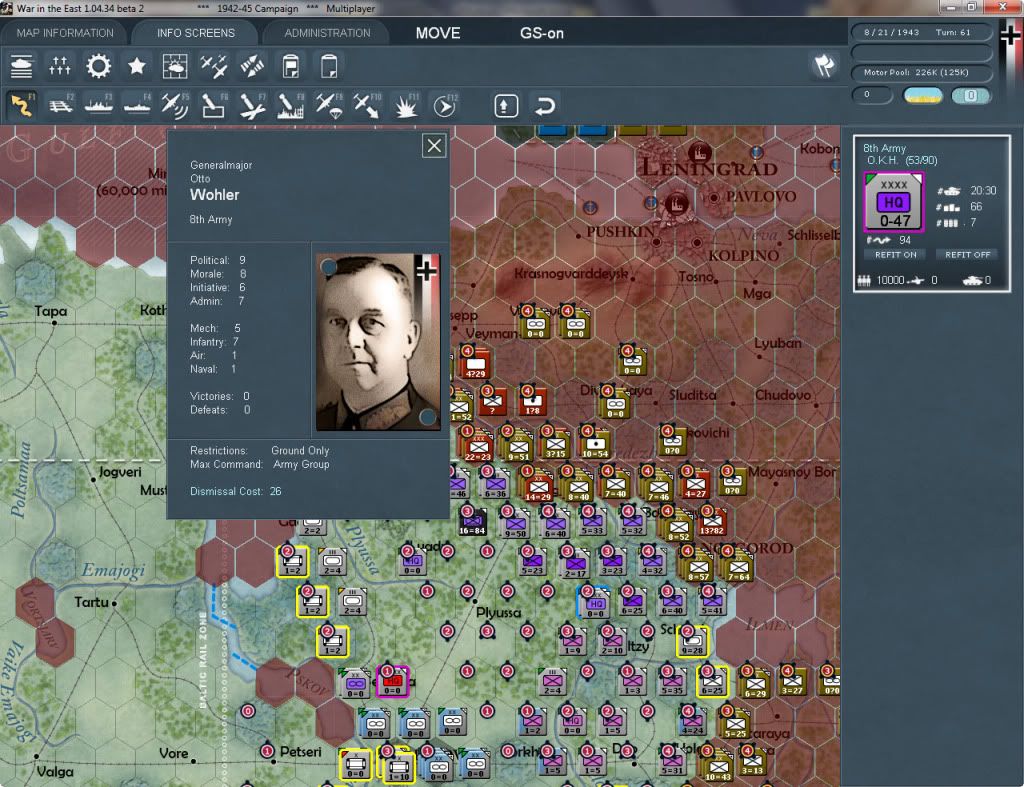1024x787 pixels.
Task: Click the Dismissal Cost: 26 text
Action: point(236,491)
